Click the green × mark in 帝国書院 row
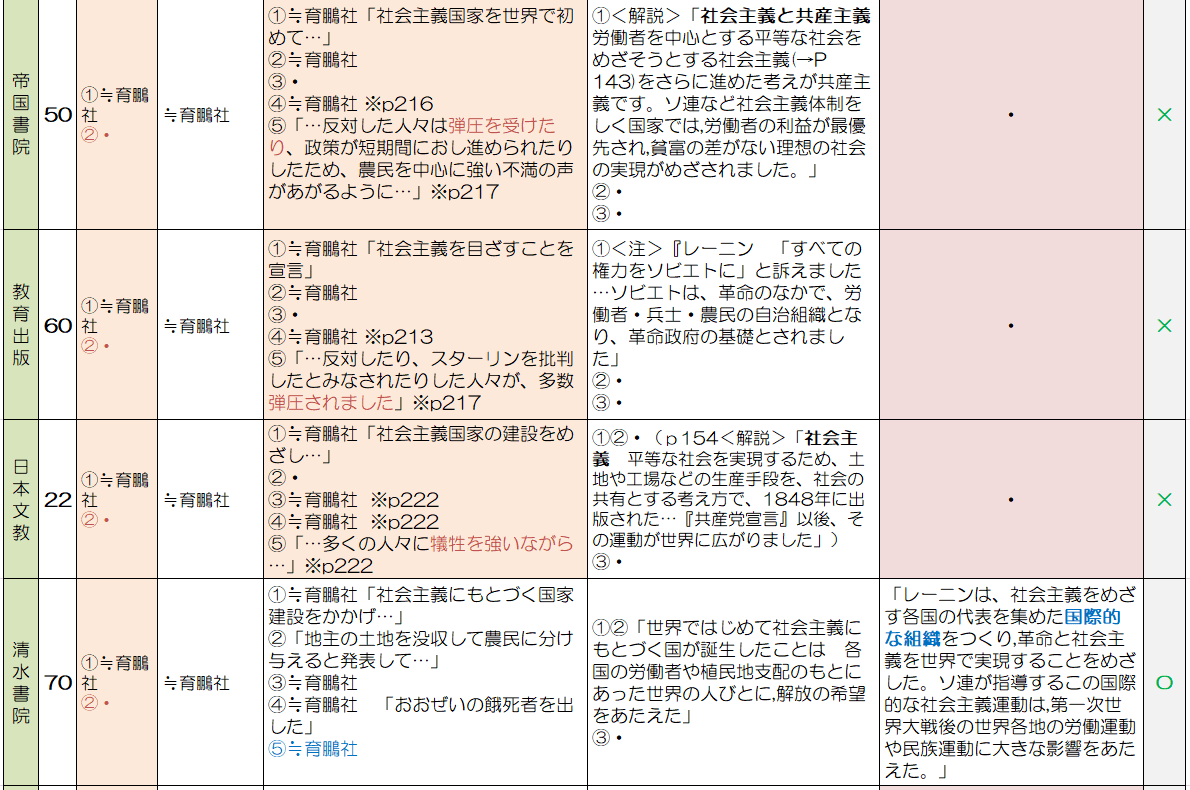The image size is (1190, 790). point(1164,115)
